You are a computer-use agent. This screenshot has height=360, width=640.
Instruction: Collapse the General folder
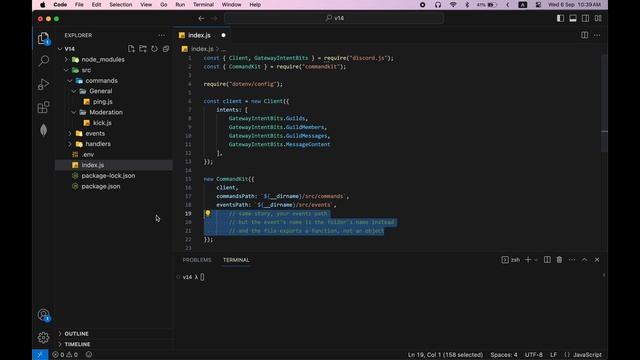(x=74, y=91)
